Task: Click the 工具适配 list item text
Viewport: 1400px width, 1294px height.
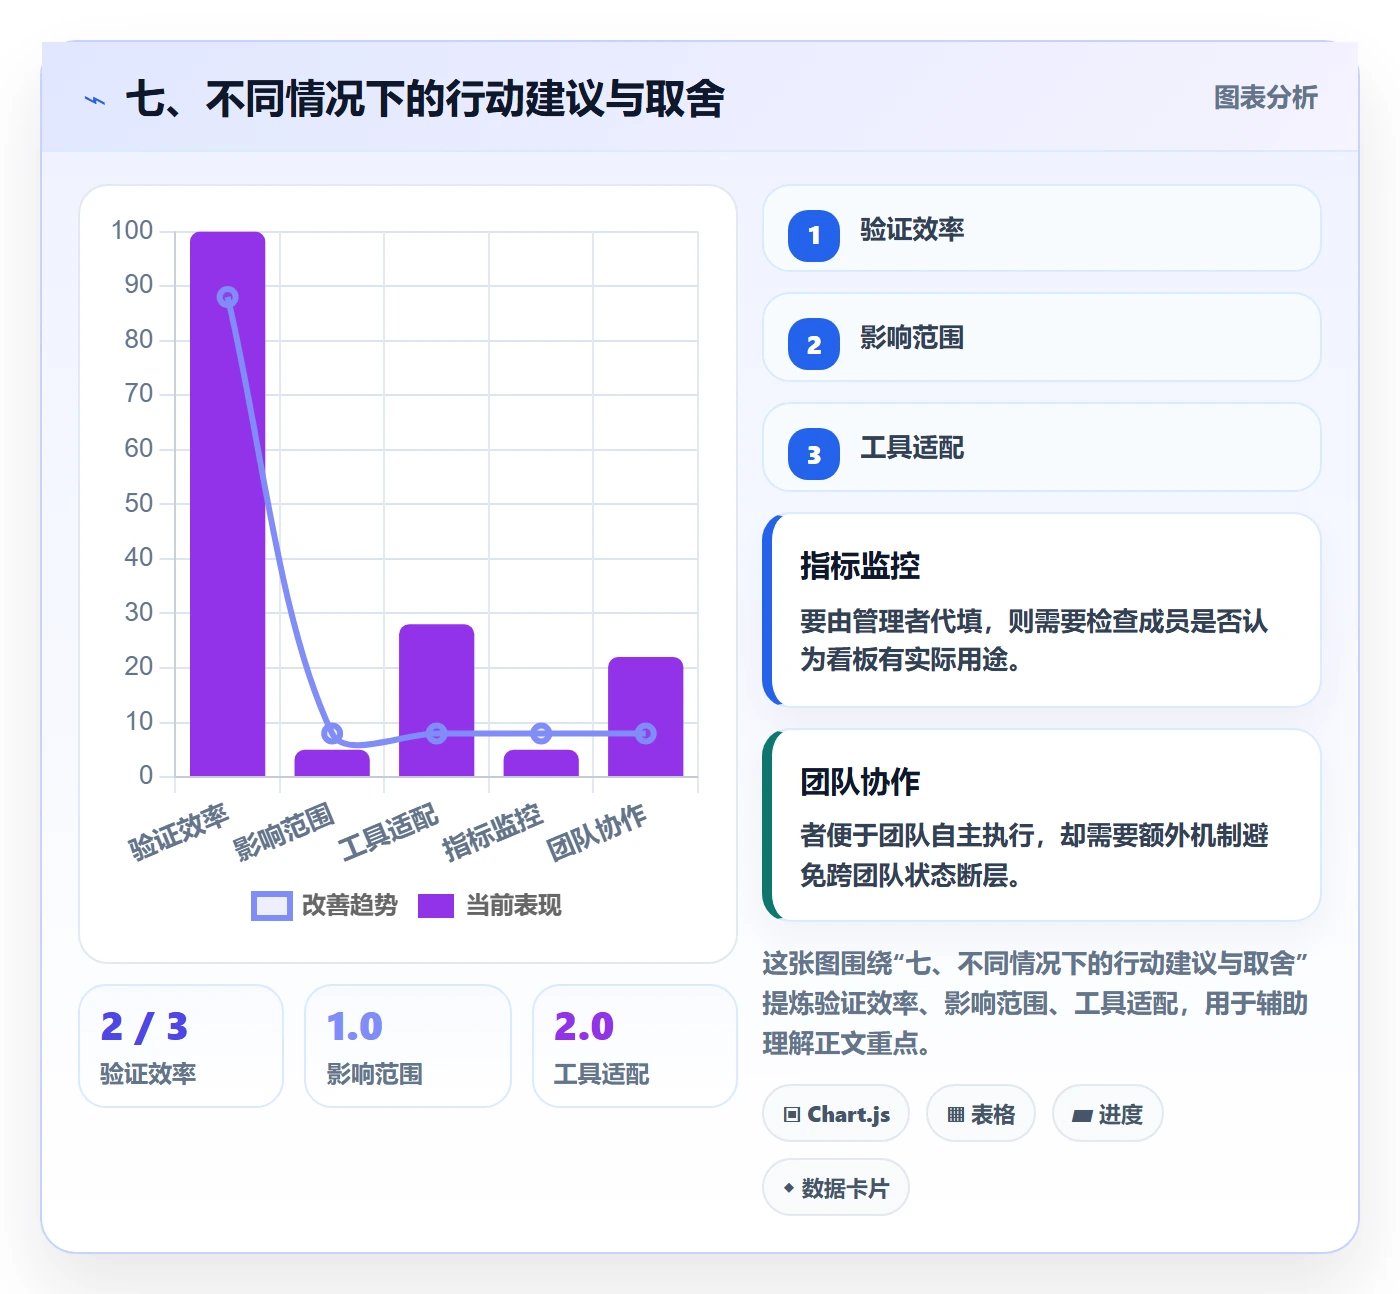Action: (912, 448)
